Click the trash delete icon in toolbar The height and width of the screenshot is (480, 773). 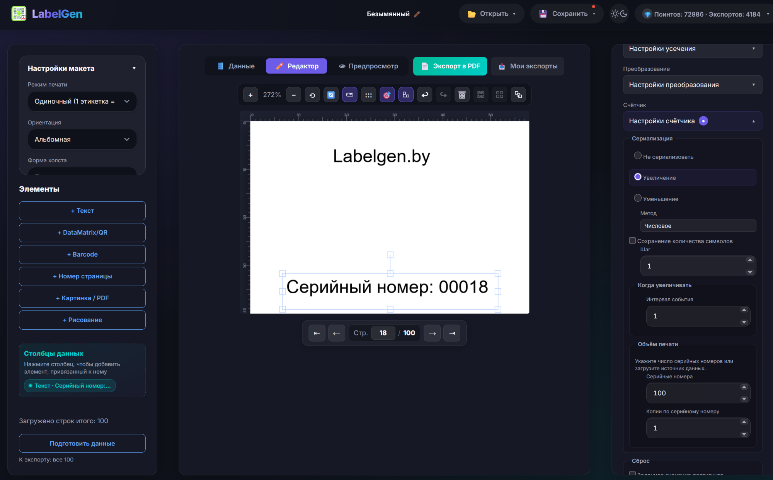coord(462,95)
